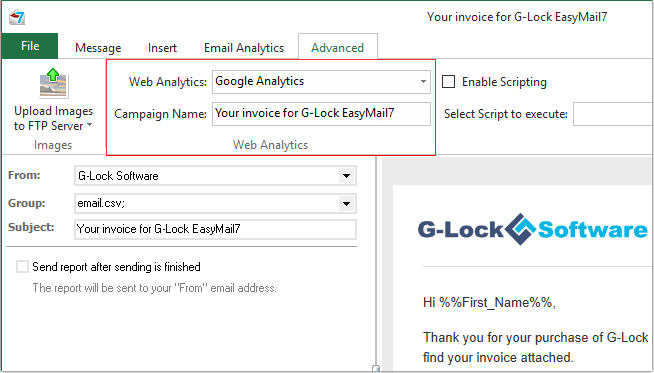Viewport: 654px width, 373px height.
Task: Switch to the Message tab
Action: (x=98, y=48)
